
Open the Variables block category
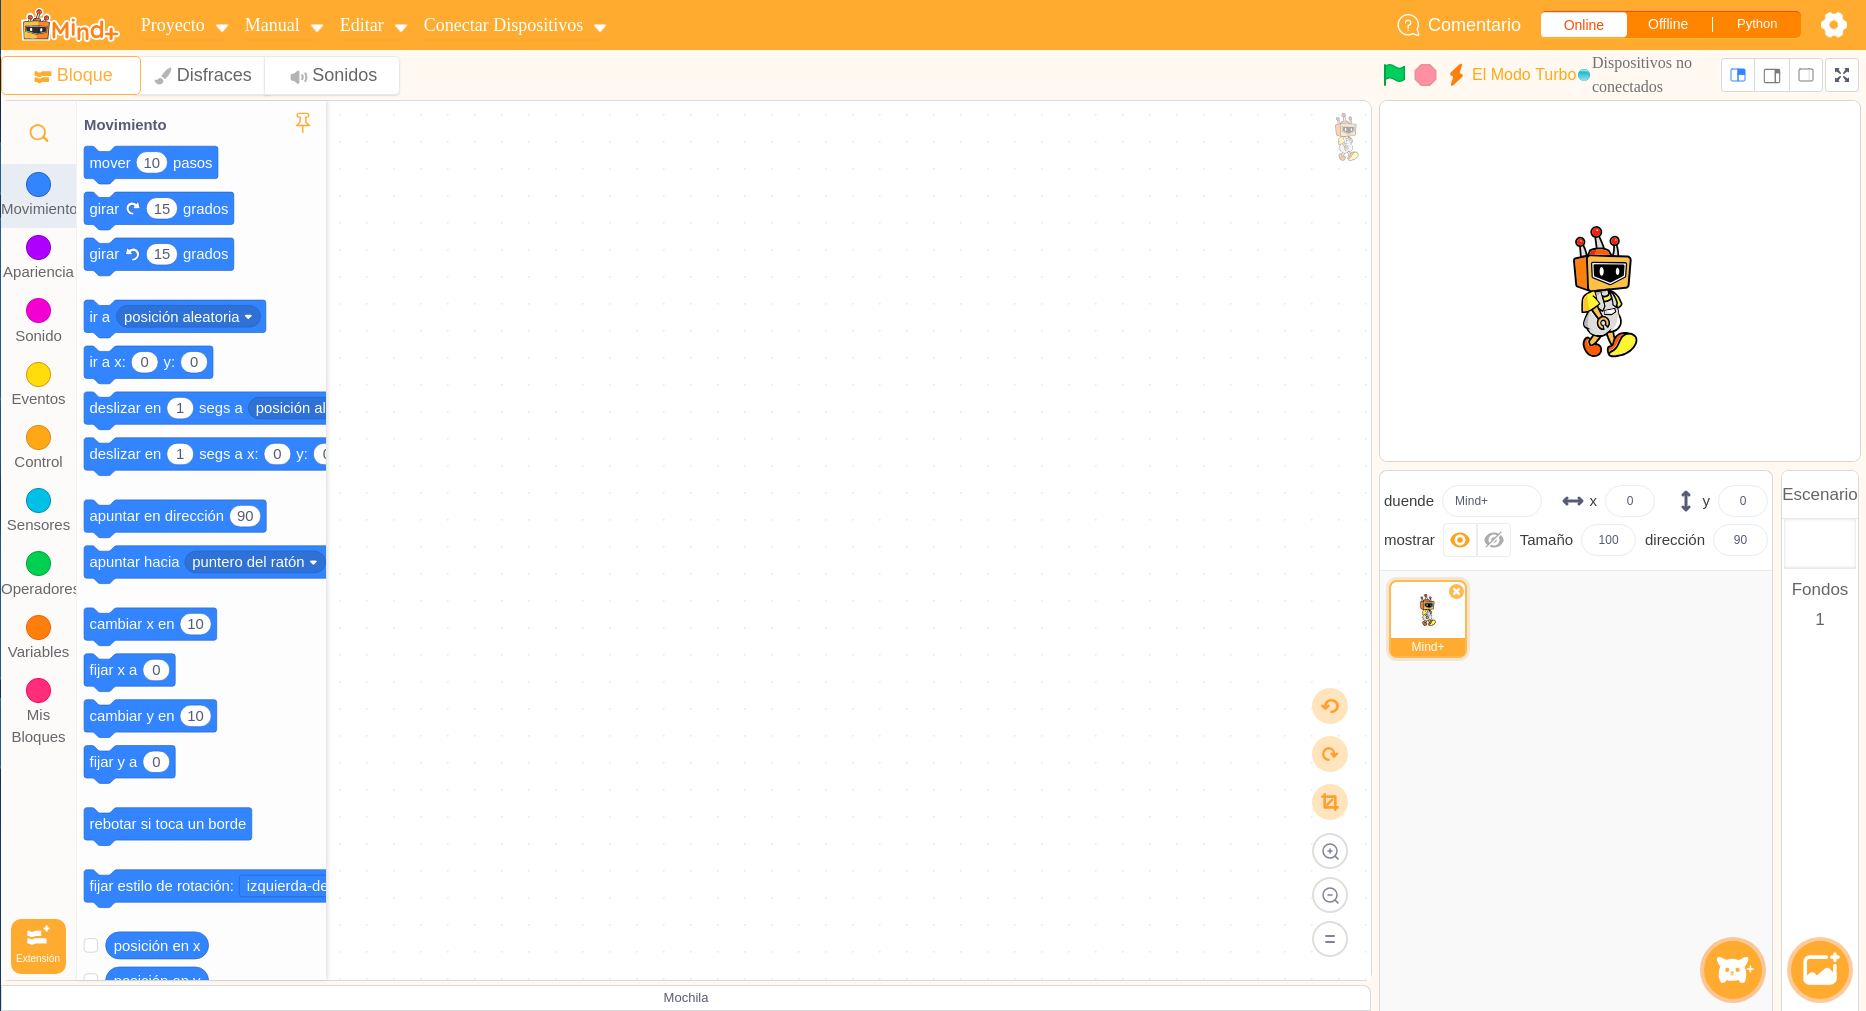point(38,637)
